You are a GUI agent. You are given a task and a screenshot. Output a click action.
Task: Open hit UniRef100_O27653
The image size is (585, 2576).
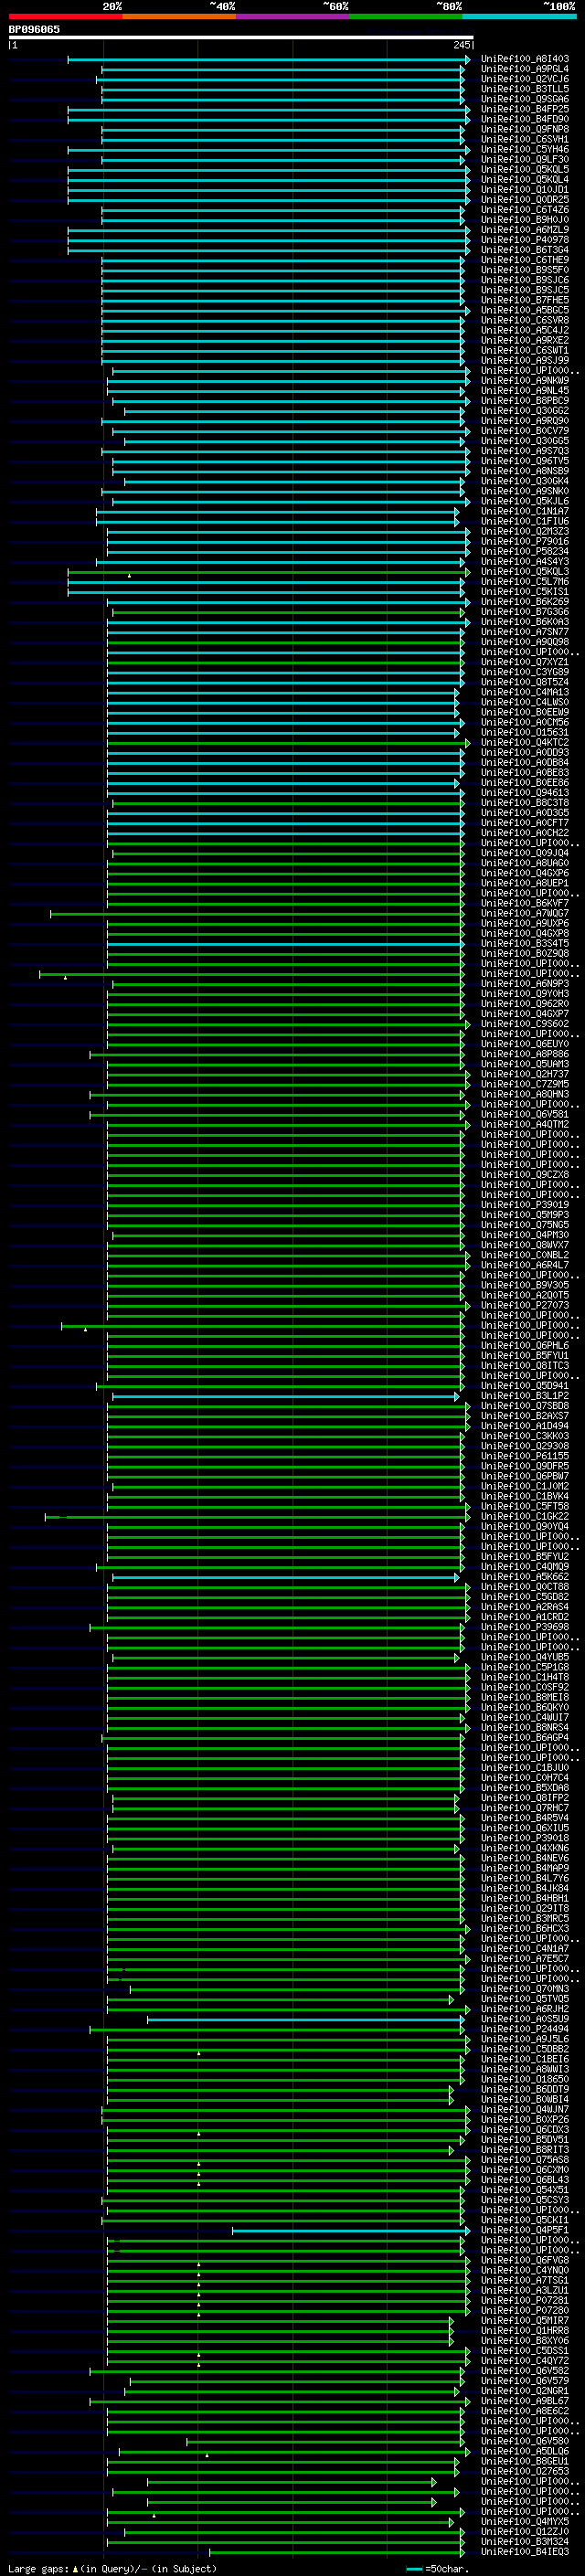pyautogui.click(x=525, y=2471)
